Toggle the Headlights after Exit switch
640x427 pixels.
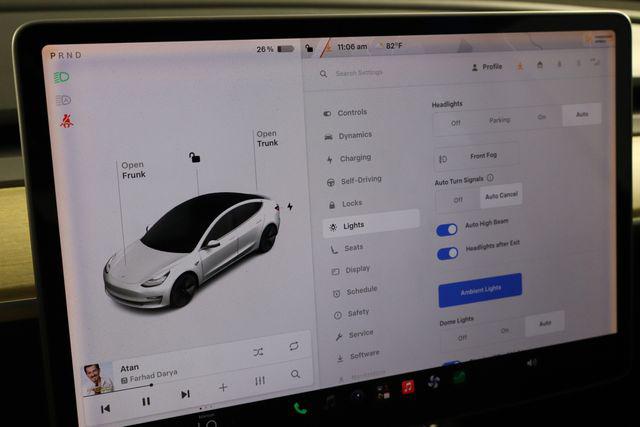click(x=447, y=254)
